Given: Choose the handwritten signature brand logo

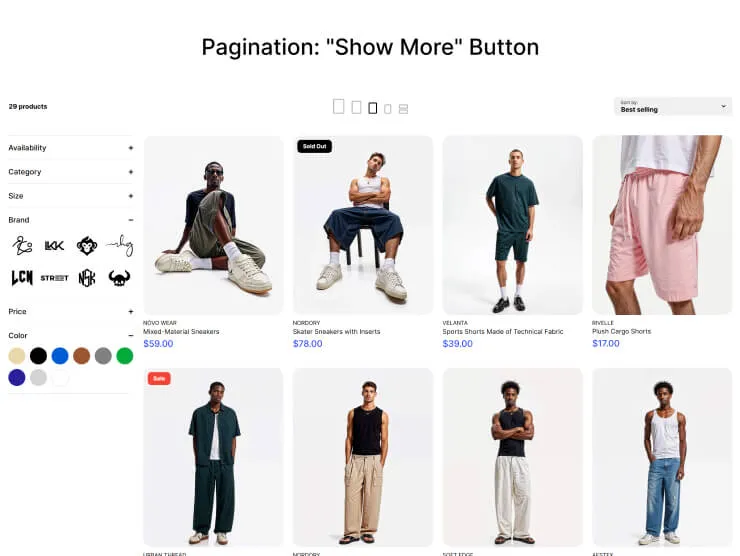Looking at the screenshot, I should [120, 245].
